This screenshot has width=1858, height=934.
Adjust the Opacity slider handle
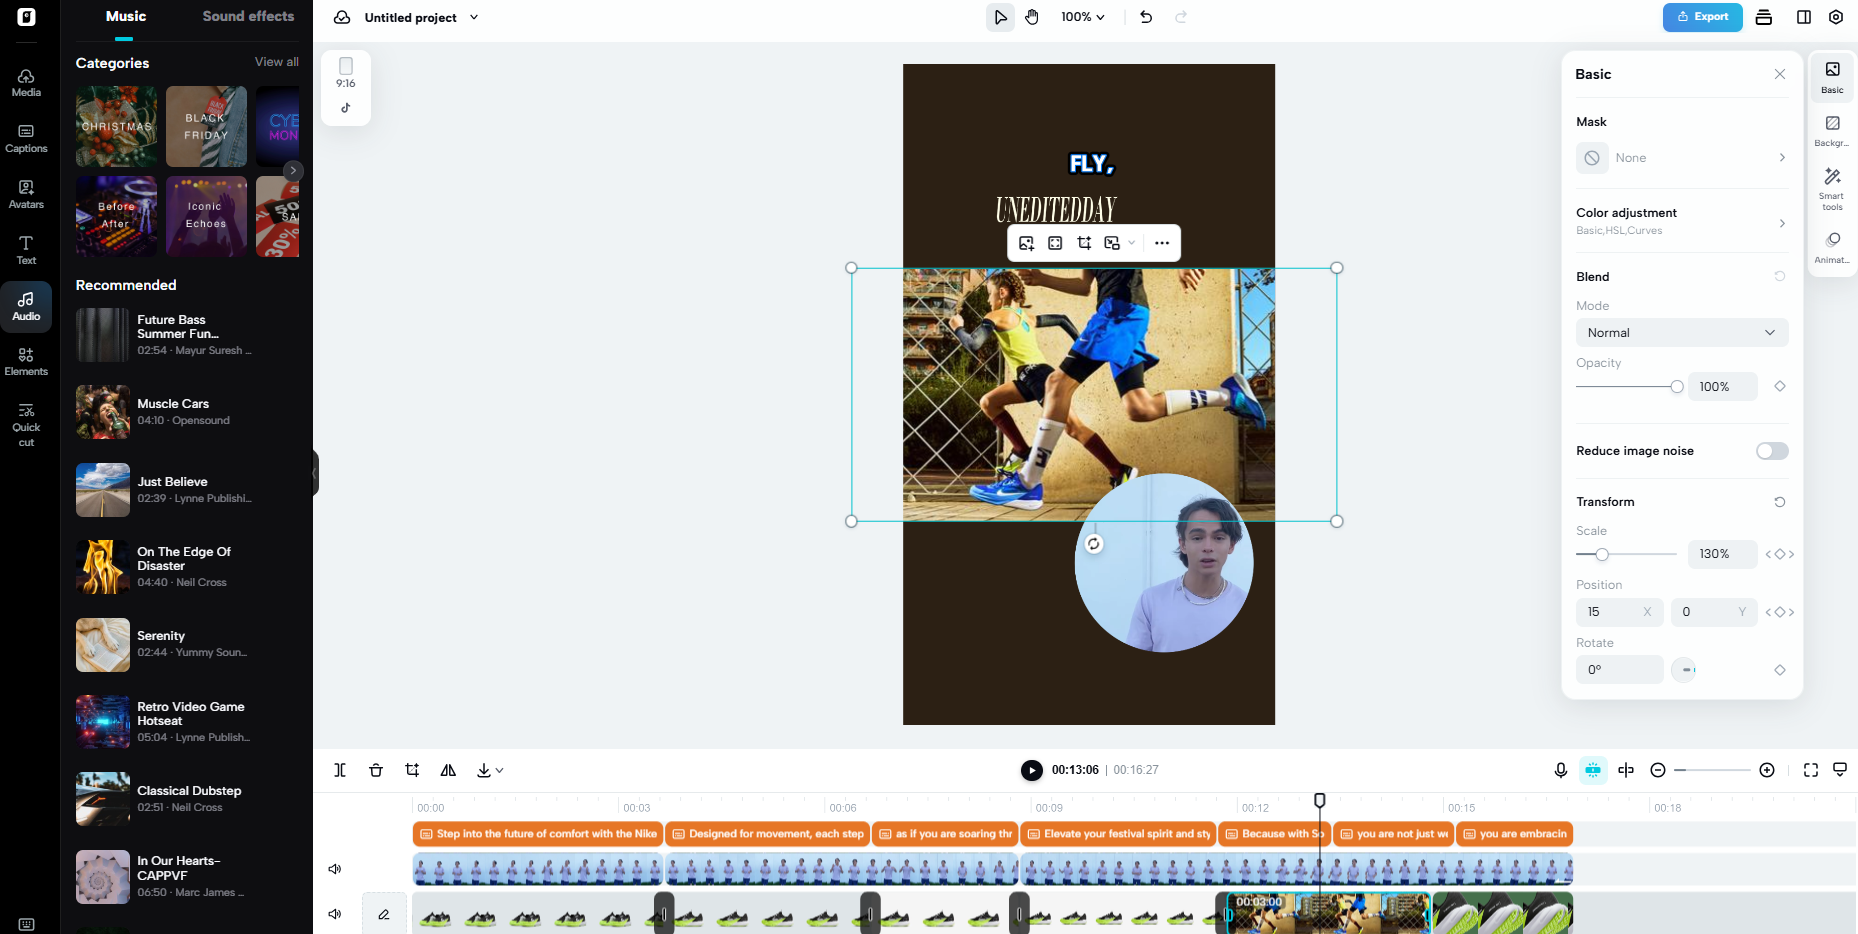[x=1677, y=387]
